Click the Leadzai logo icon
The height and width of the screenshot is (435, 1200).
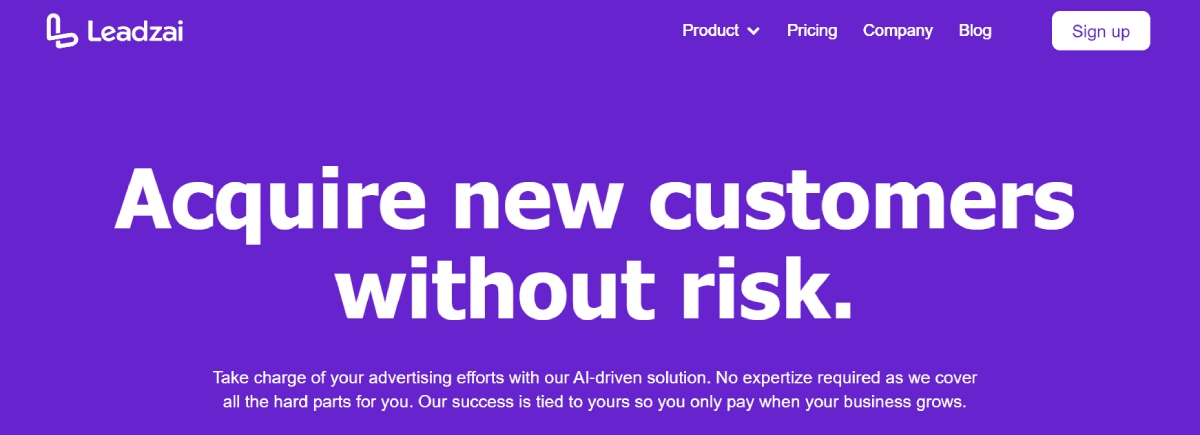[x=62, y=30]
